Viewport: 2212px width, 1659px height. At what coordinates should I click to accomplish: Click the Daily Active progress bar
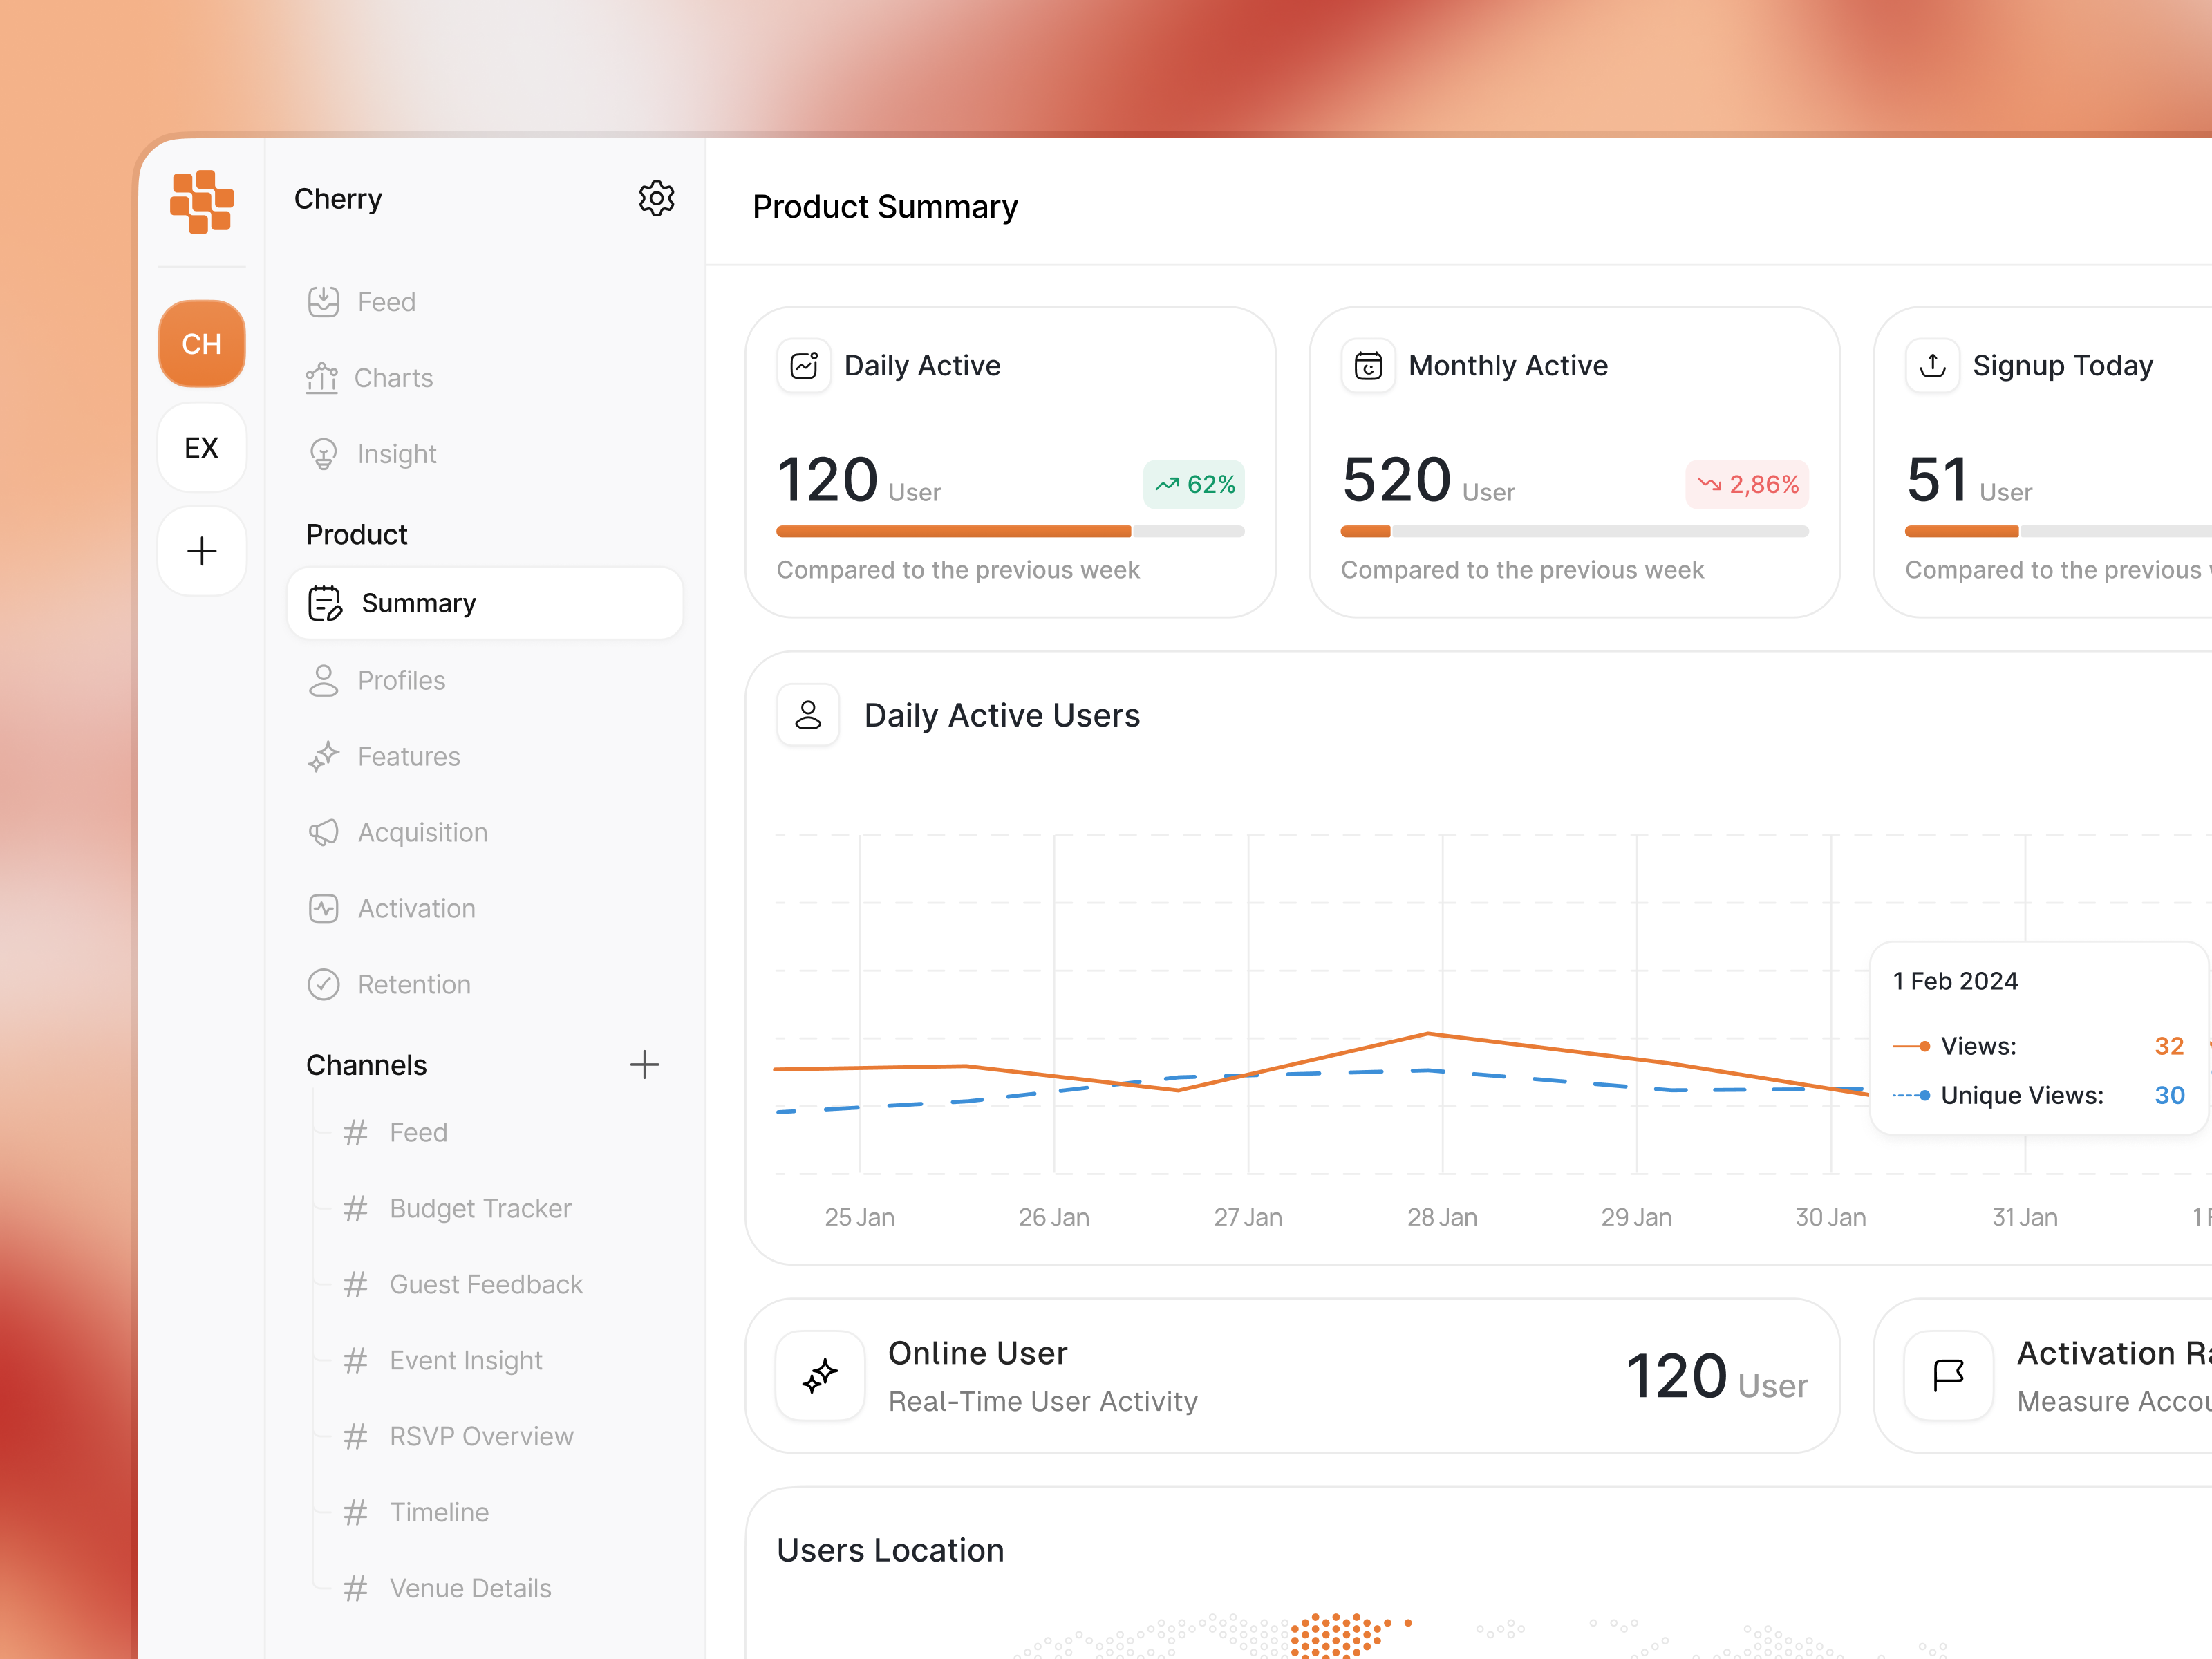1009,531
